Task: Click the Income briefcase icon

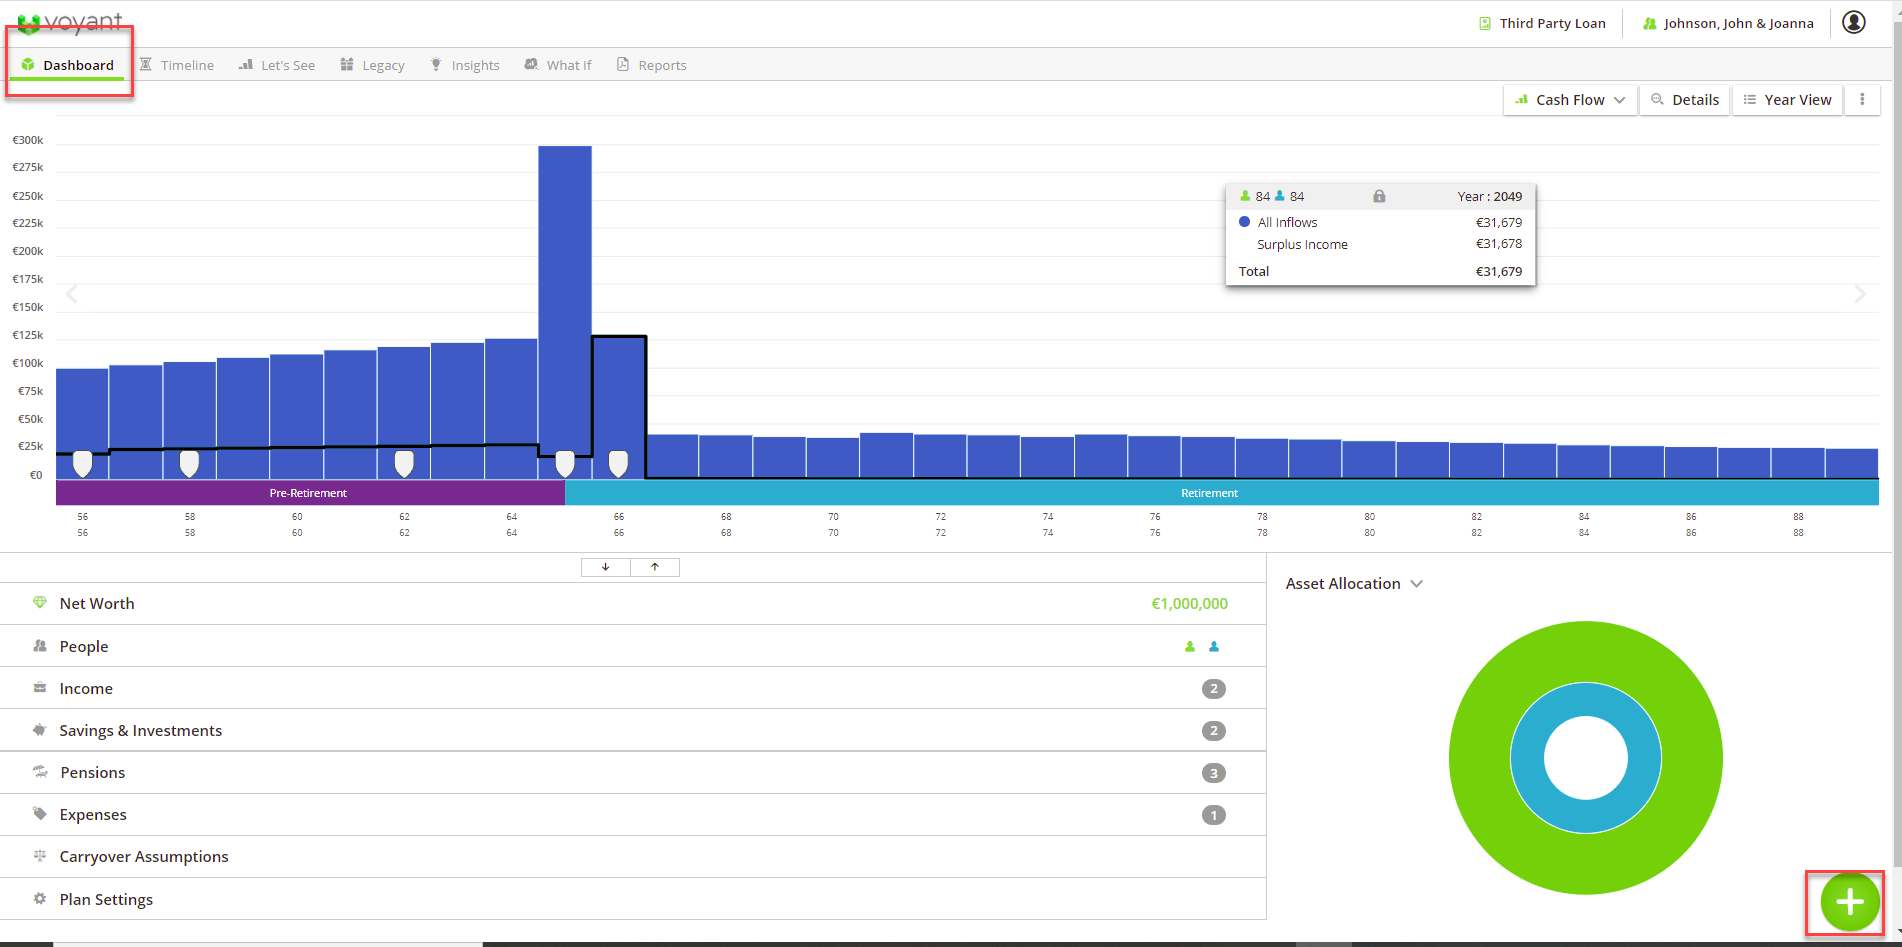Action: pos(40,688)
